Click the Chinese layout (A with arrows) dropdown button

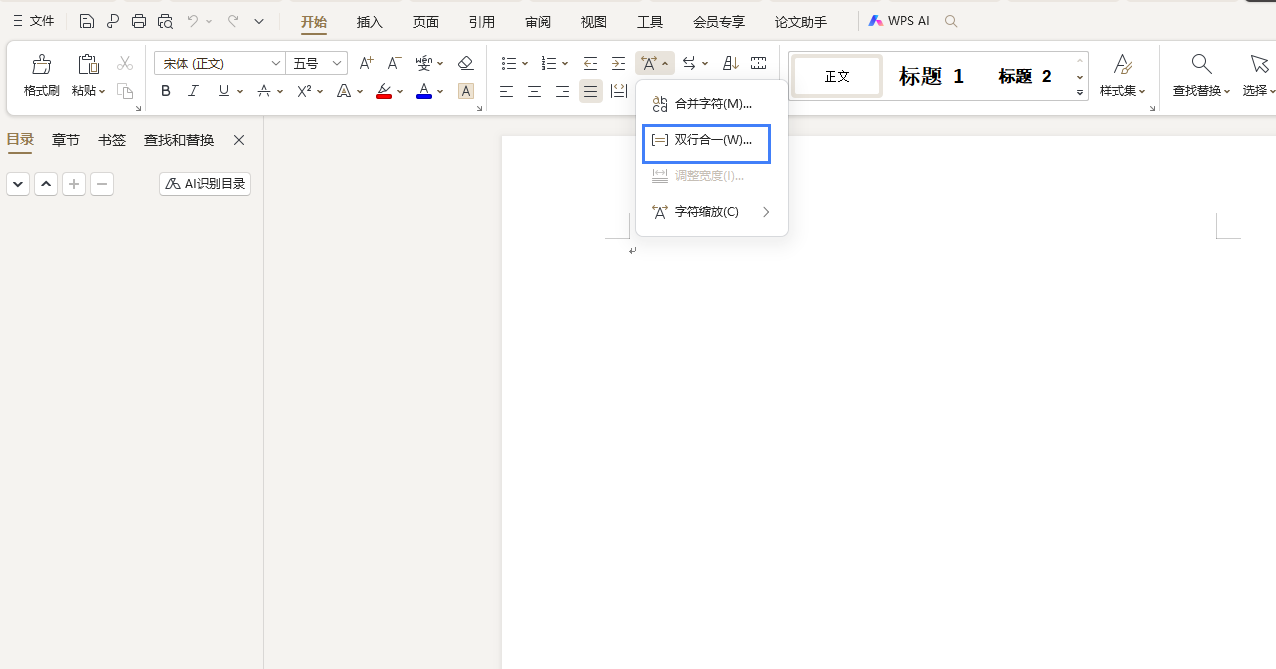[655, 63]
